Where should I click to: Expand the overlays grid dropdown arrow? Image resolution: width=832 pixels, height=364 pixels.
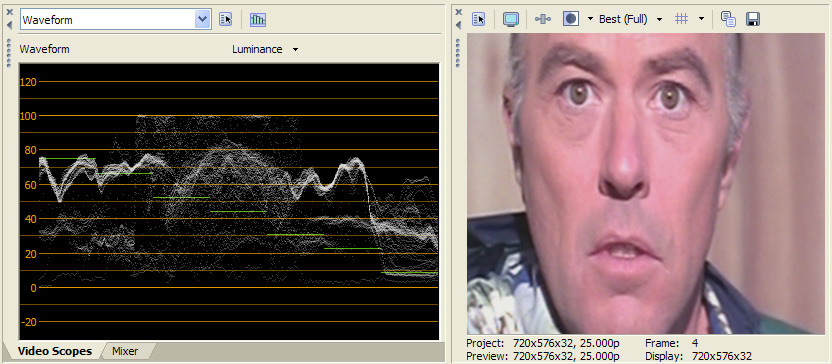[x=701, y=19]
